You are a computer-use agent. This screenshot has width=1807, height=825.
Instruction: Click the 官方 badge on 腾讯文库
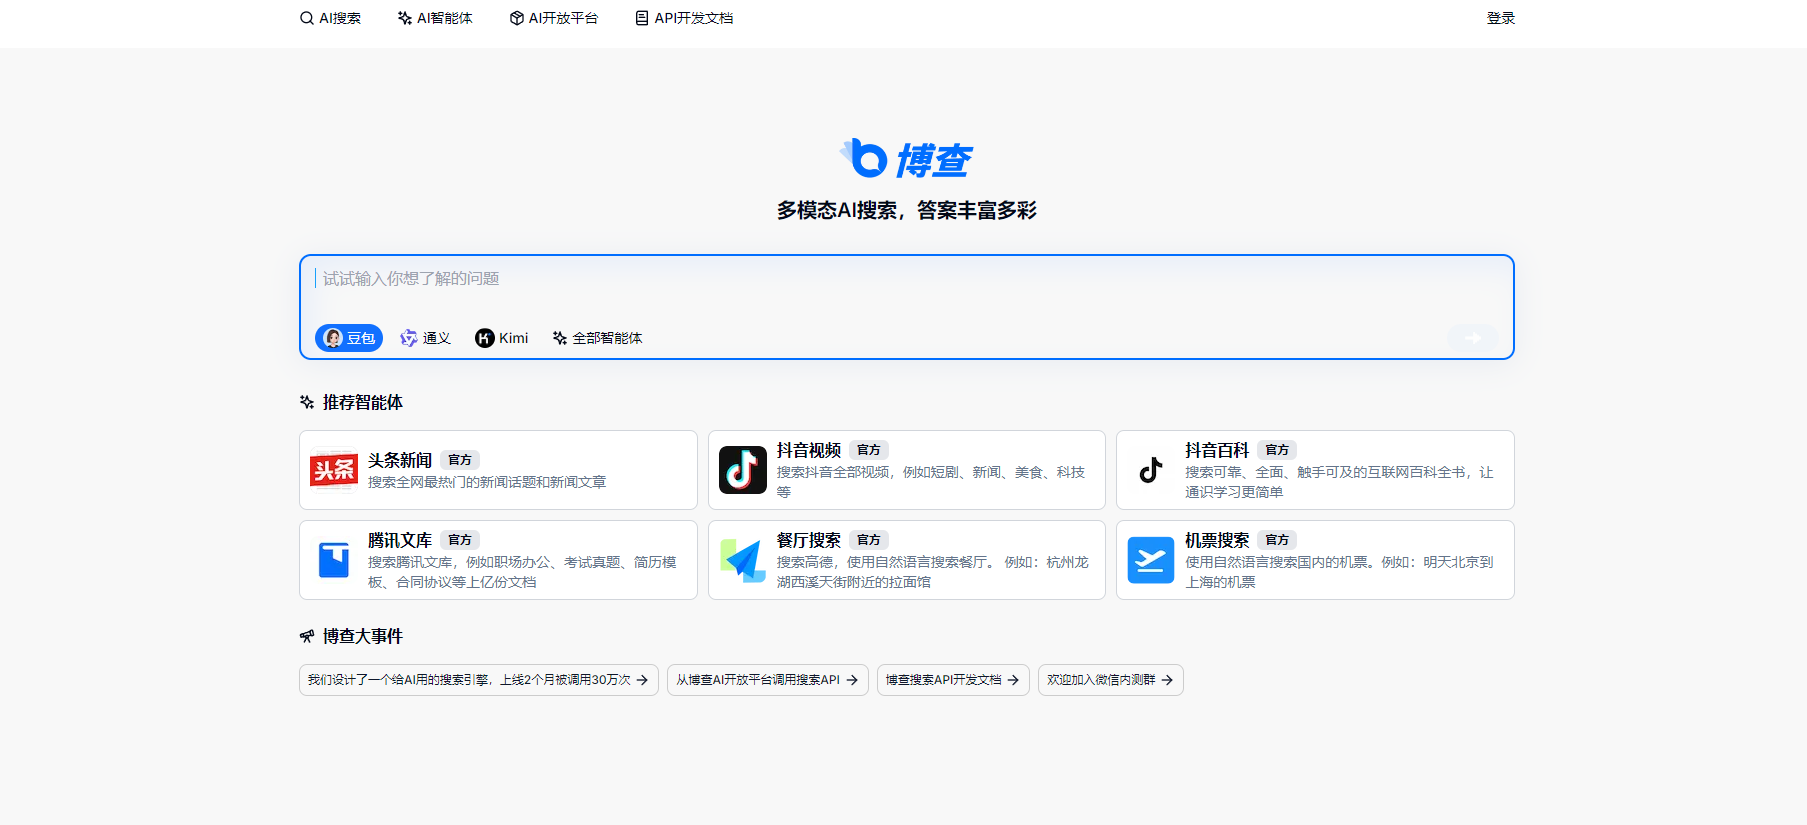pyautogui.click(x=460, y=540)
